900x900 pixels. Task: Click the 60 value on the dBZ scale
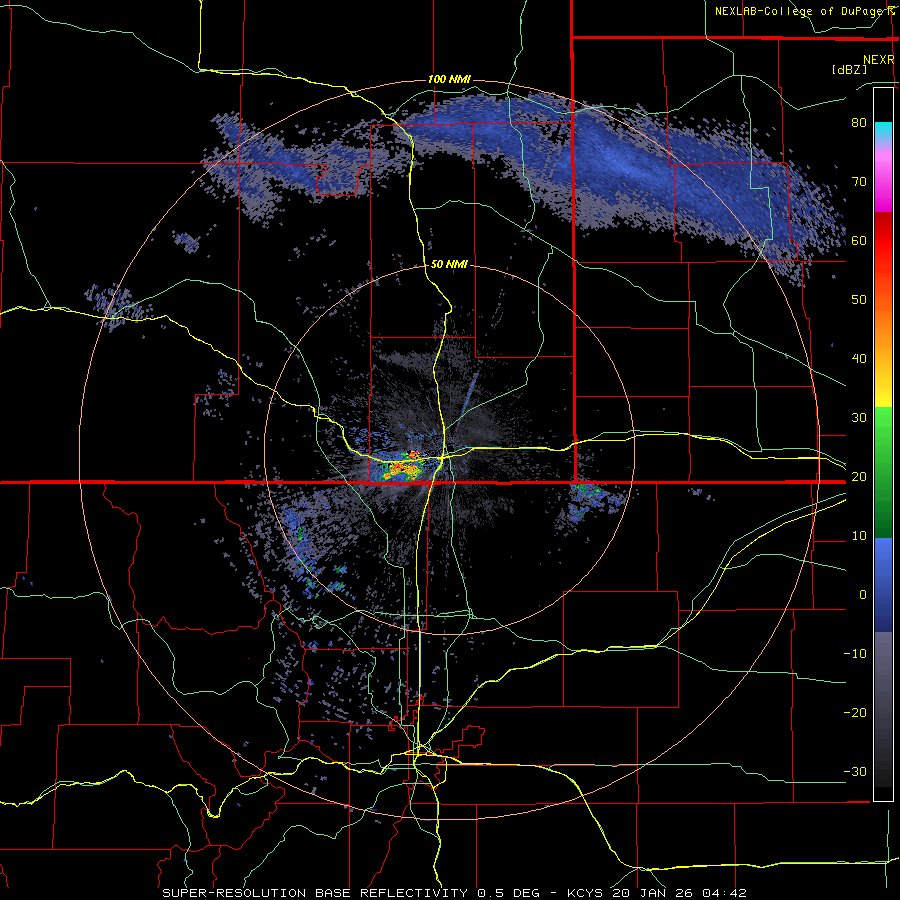(x=859, y=240)
